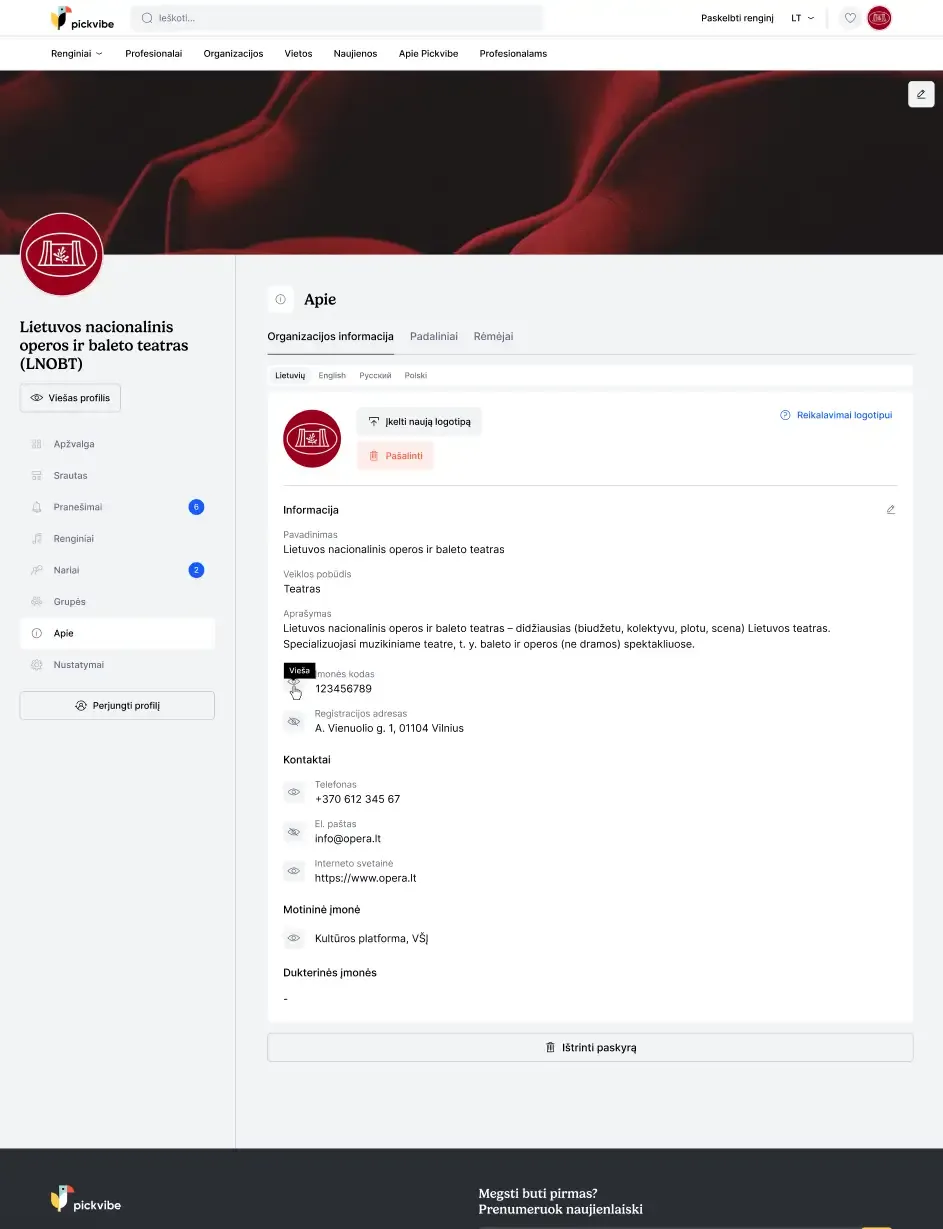Select the Lietuvių language tab
This screenshot has height=1229, width=943.
(x=290, y=376)
